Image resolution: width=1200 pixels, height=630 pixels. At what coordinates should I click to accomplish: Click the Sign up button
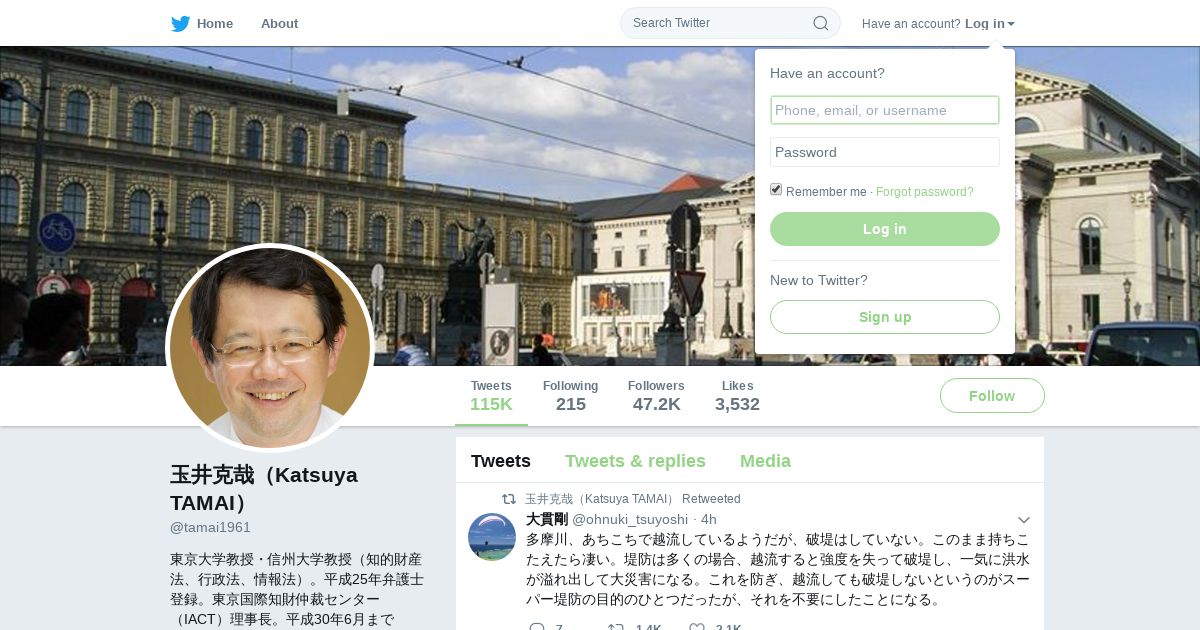click(885, 317)
